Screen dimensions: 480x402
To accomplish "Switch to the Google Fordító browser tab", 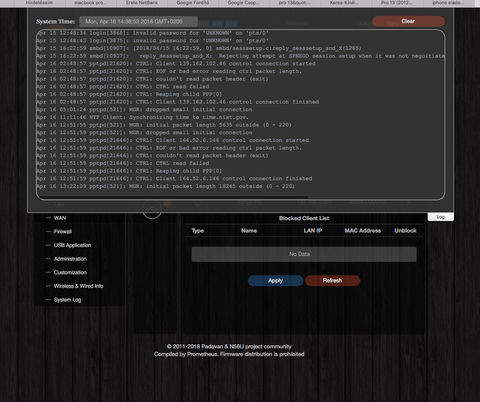I will (193, 3).
